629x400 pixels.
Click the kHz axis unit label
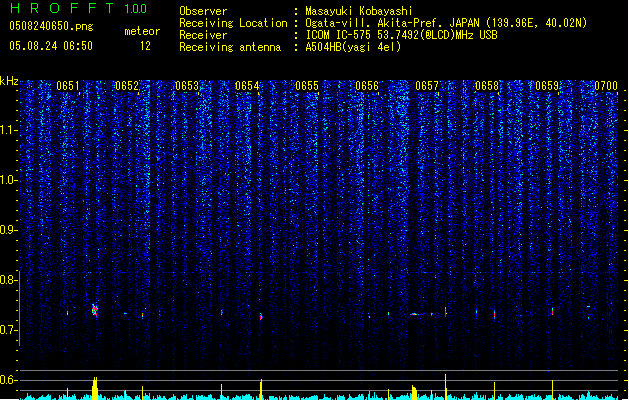pyautogui.click(x=9, y=81)
